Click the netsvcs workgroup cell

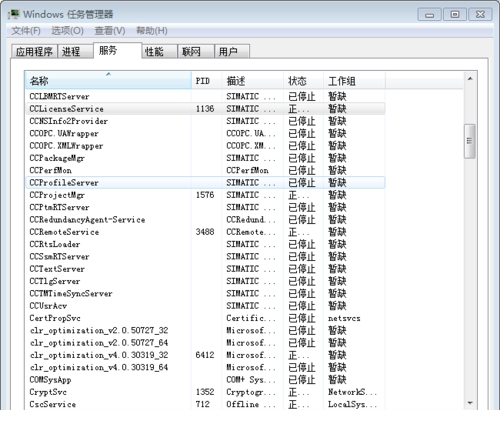point(344,318)
